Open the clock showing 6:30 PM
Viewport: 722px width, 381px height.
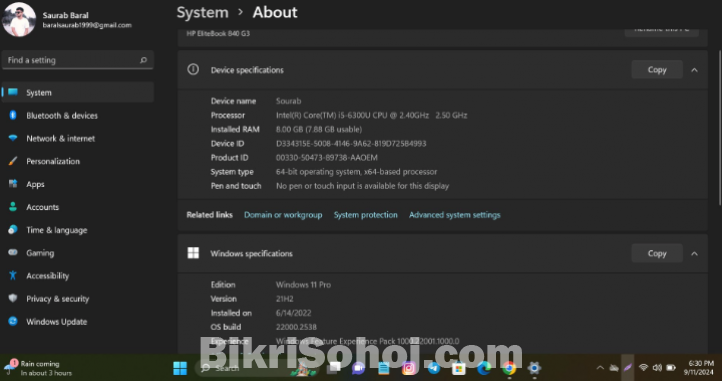pos(698,368)
